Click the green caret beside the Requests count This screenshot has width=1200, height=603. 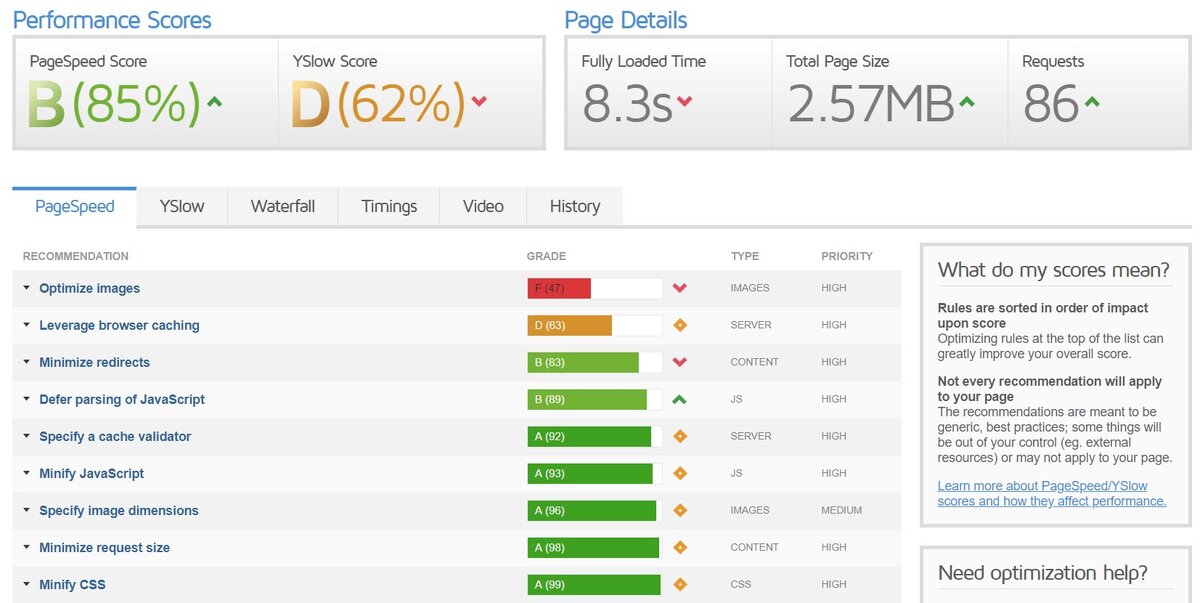1091,100
